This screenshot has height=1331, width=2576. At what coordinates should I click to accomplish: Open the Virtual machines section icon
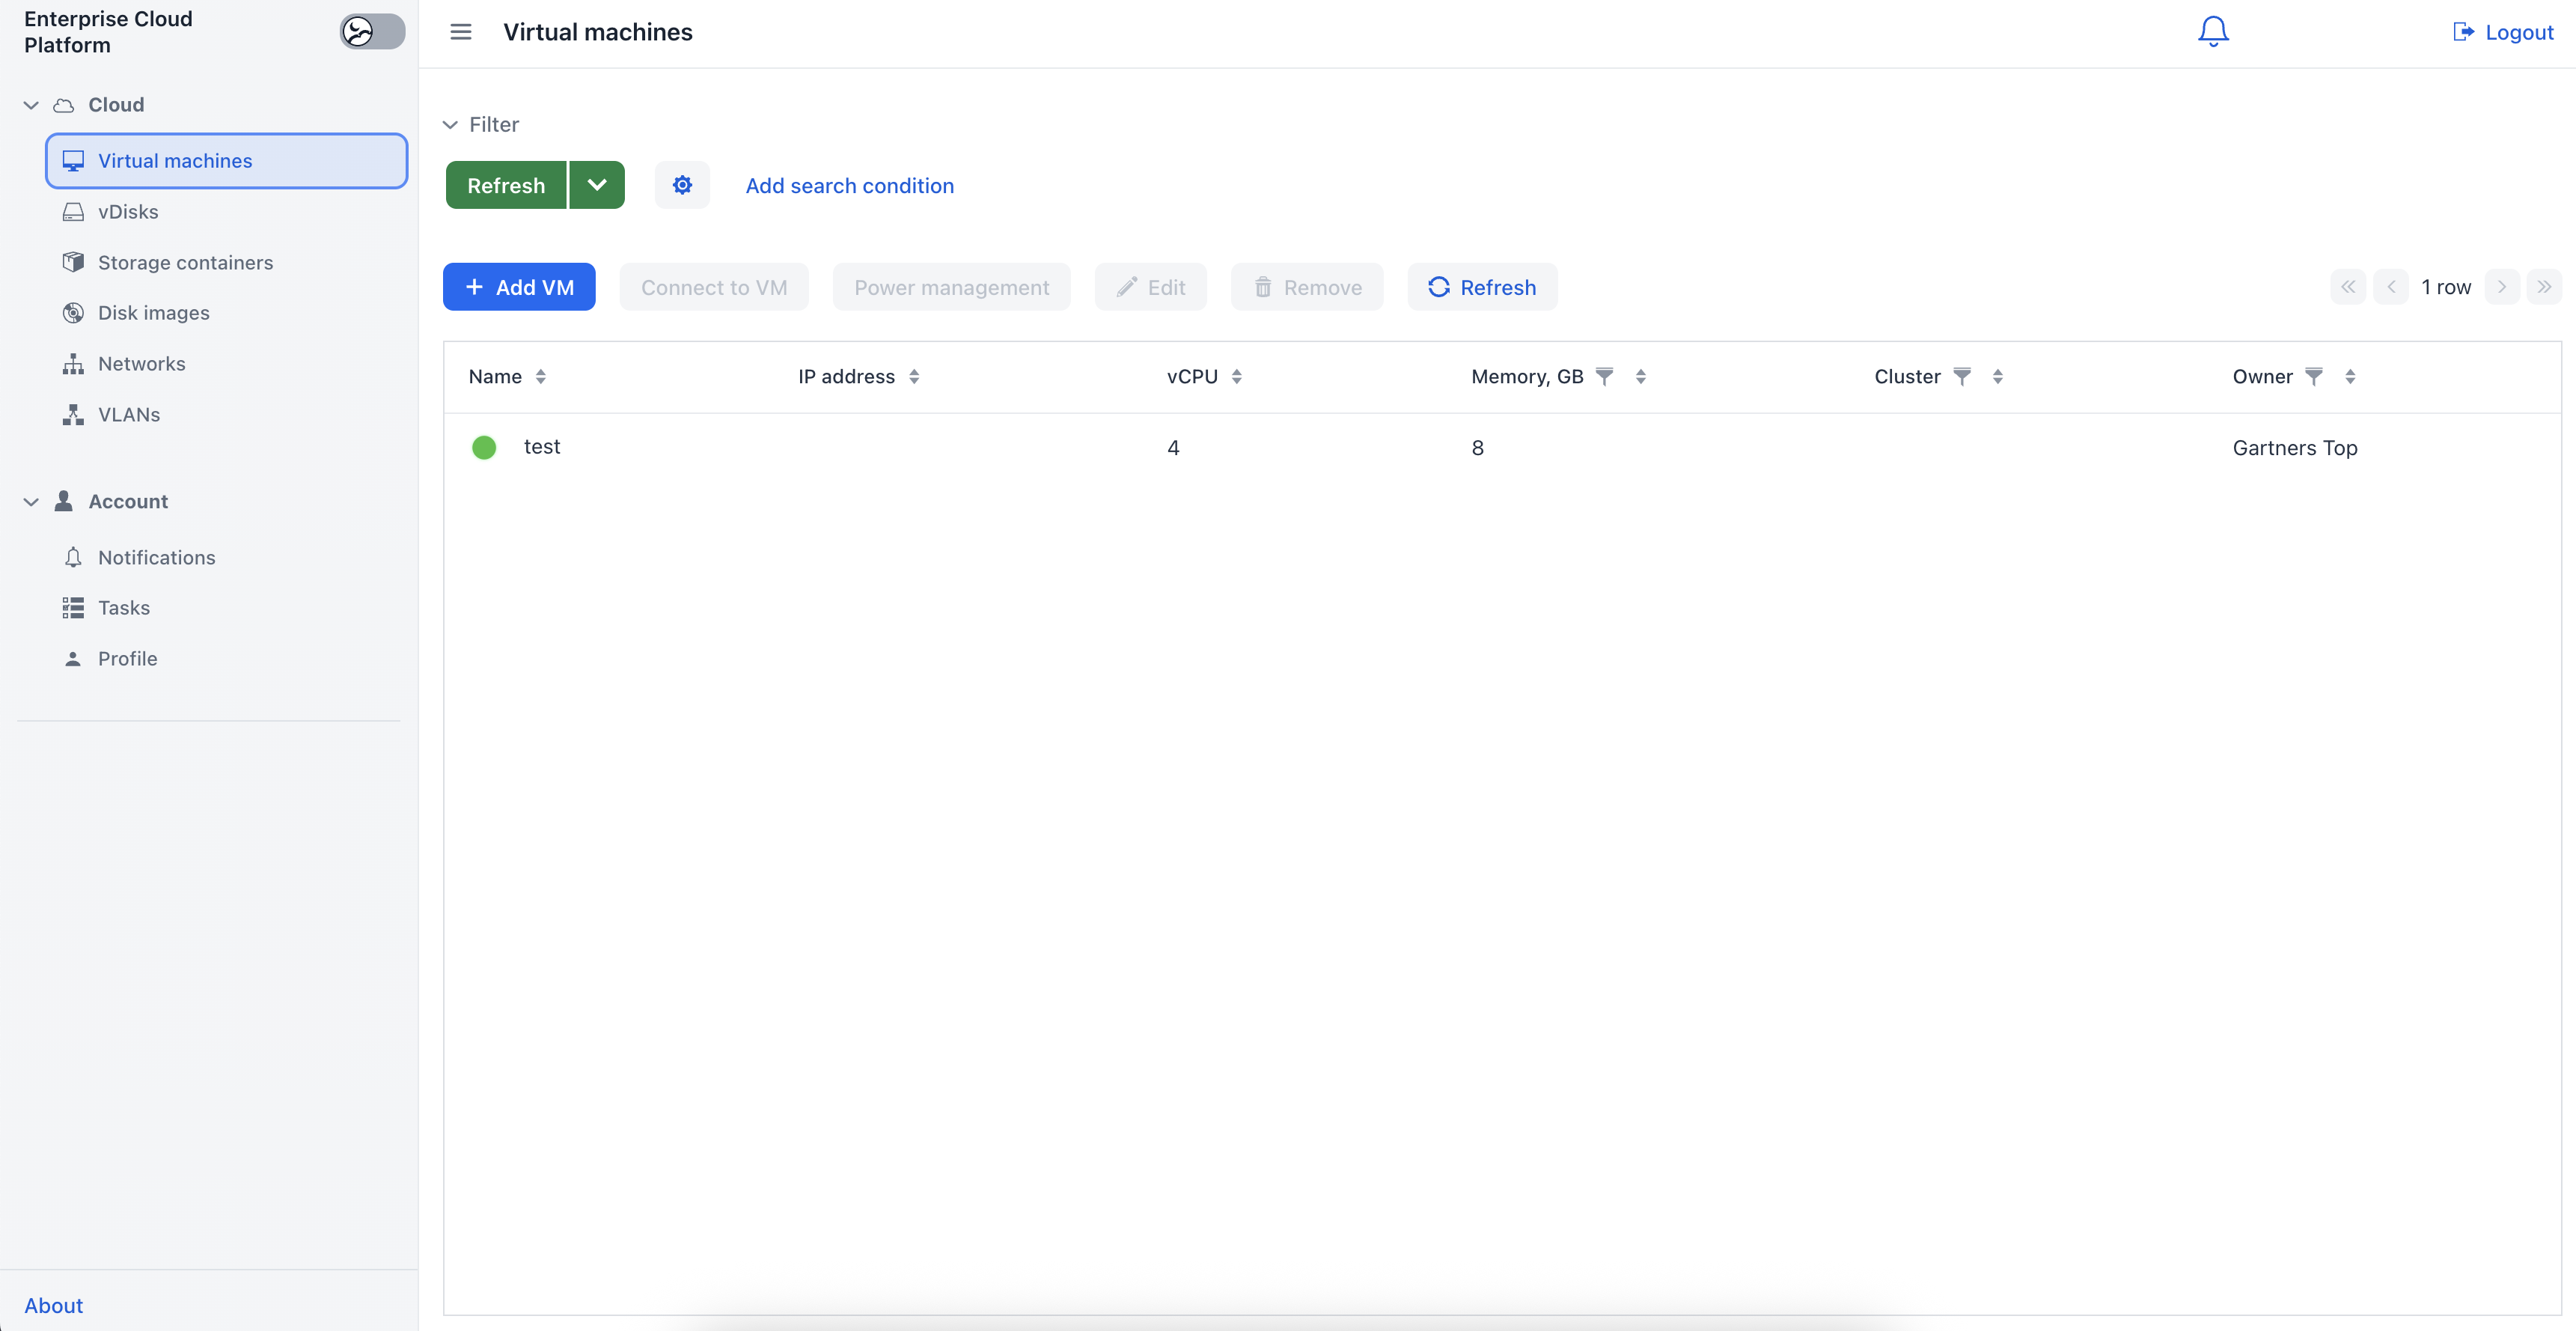point(73,161)
